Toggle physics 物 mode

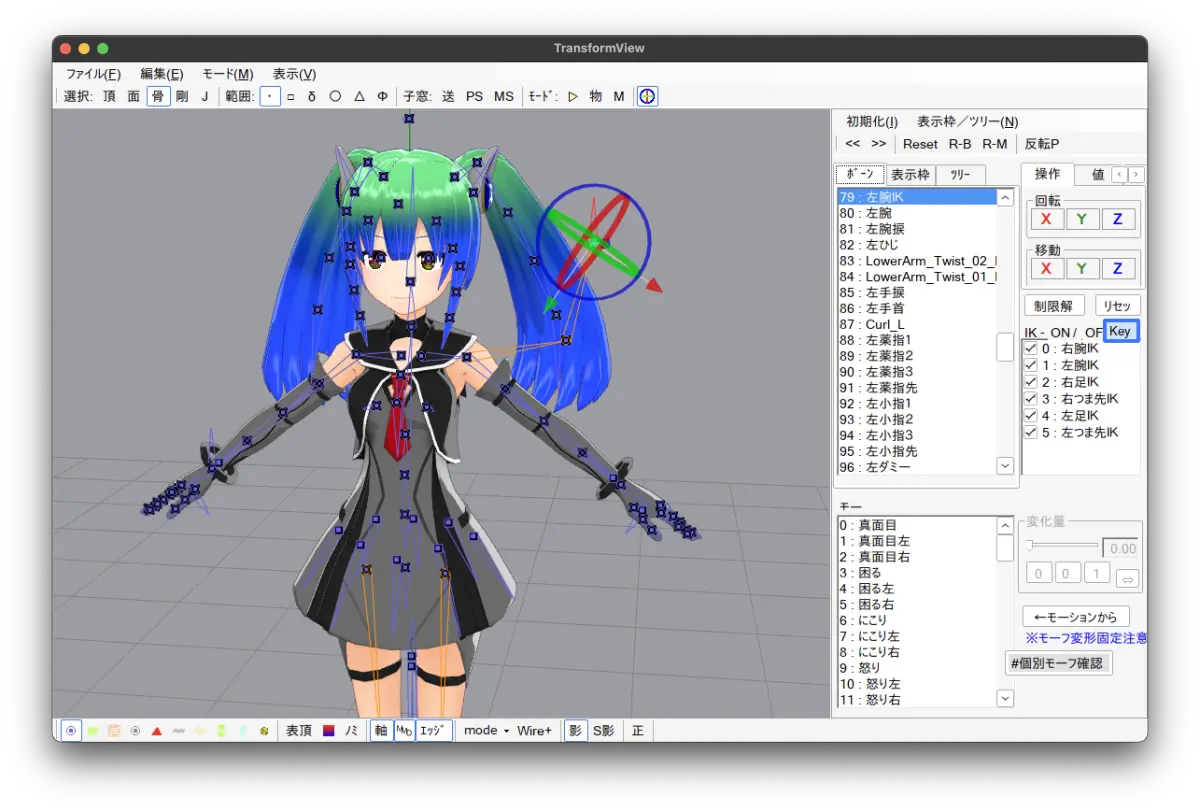[x=596, y=96]
